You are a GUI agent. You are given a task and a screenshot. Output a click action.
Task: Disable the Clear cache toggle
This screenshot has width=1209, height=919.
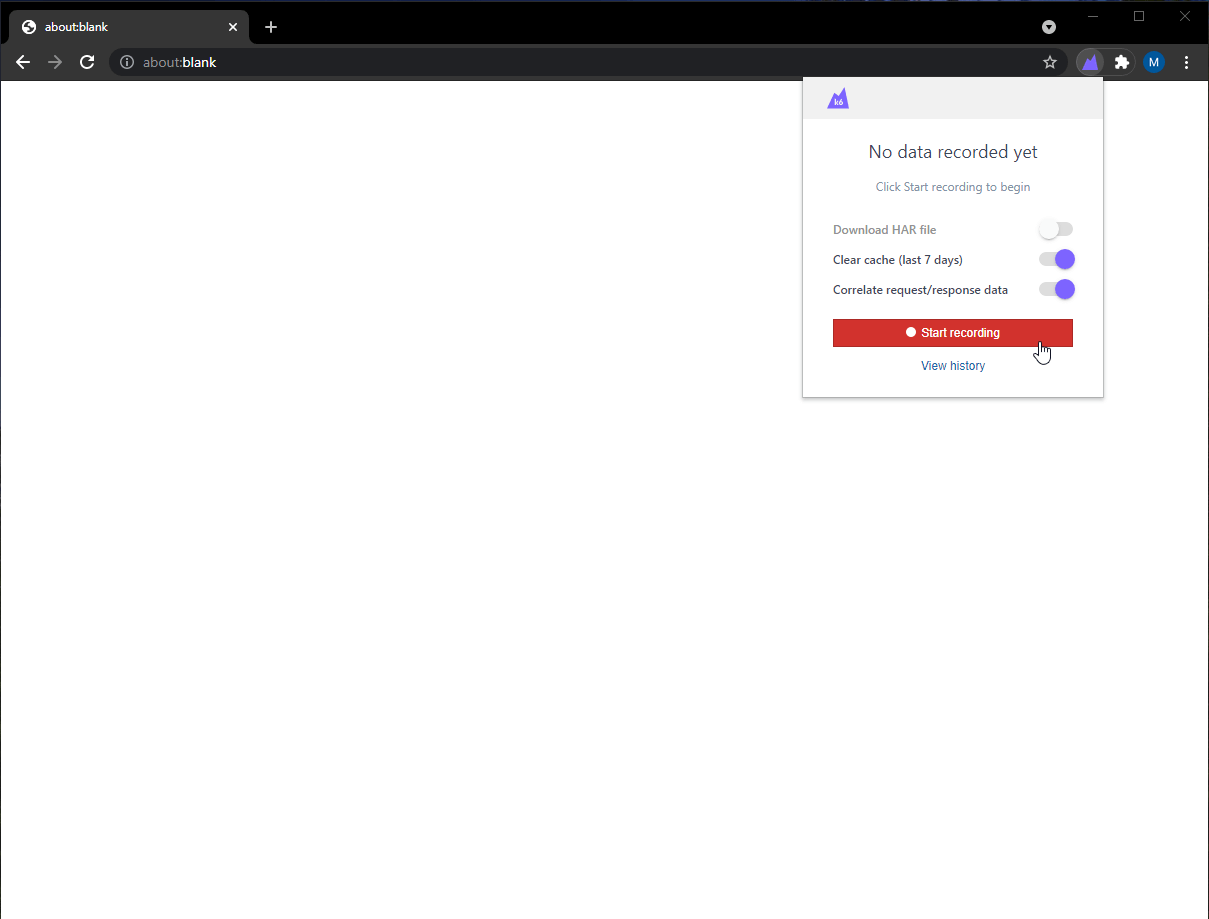1056,260
